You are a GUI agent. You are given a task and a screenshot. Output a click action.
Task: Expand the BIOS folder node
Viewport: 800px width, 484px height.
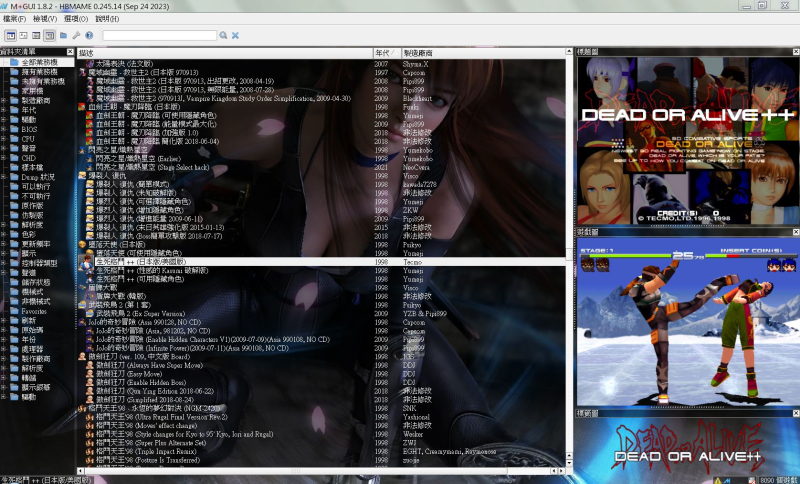click(4, 130)
